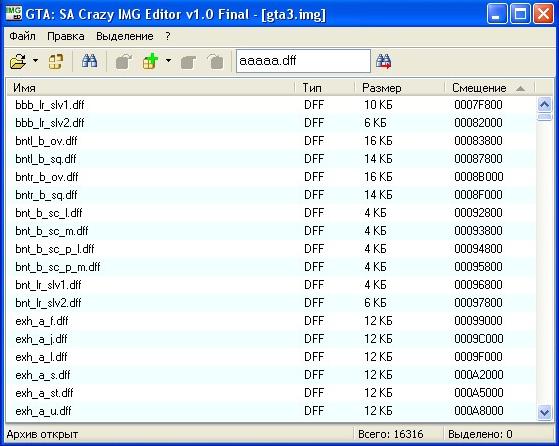The image size is (559, 446).
Task: Click the find-next binoculars with red arrow
Action: pos(383,61)
